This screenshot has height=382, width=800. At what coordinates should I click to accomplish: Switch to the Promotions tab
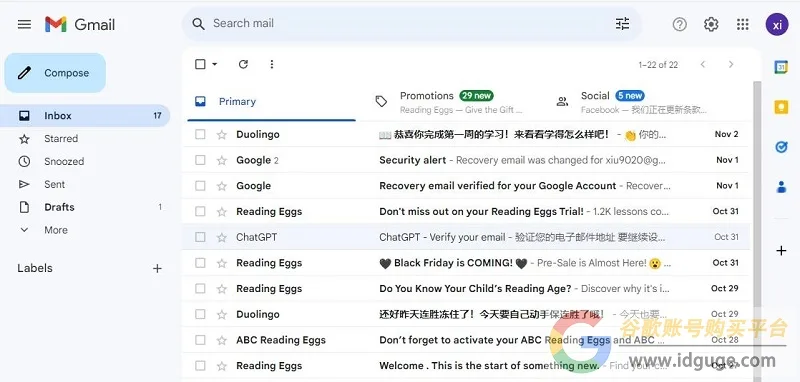click(x=452, y=101)
